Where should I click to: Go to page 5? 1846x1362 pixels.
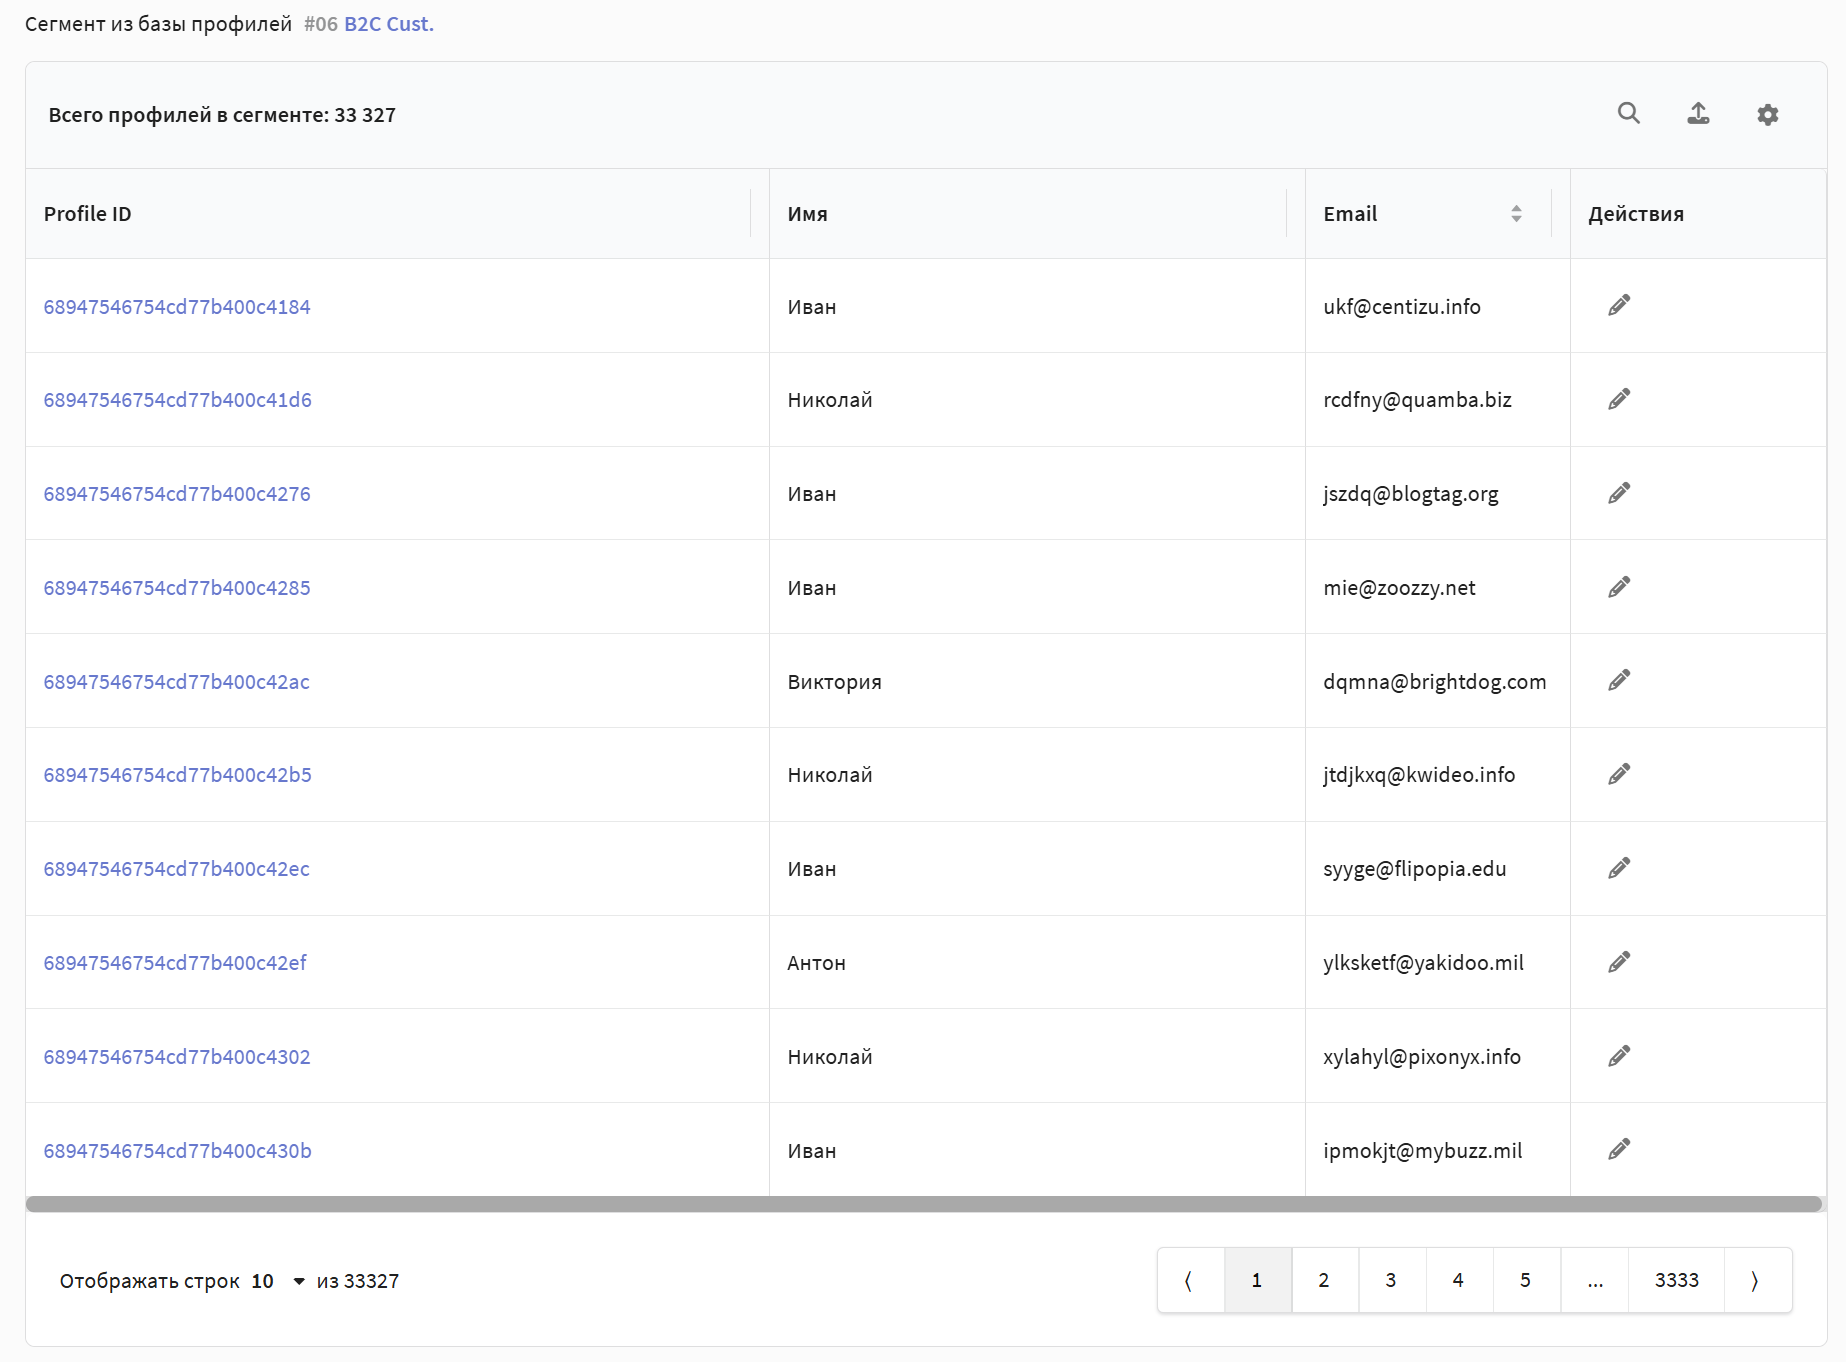(1526, 1280)
